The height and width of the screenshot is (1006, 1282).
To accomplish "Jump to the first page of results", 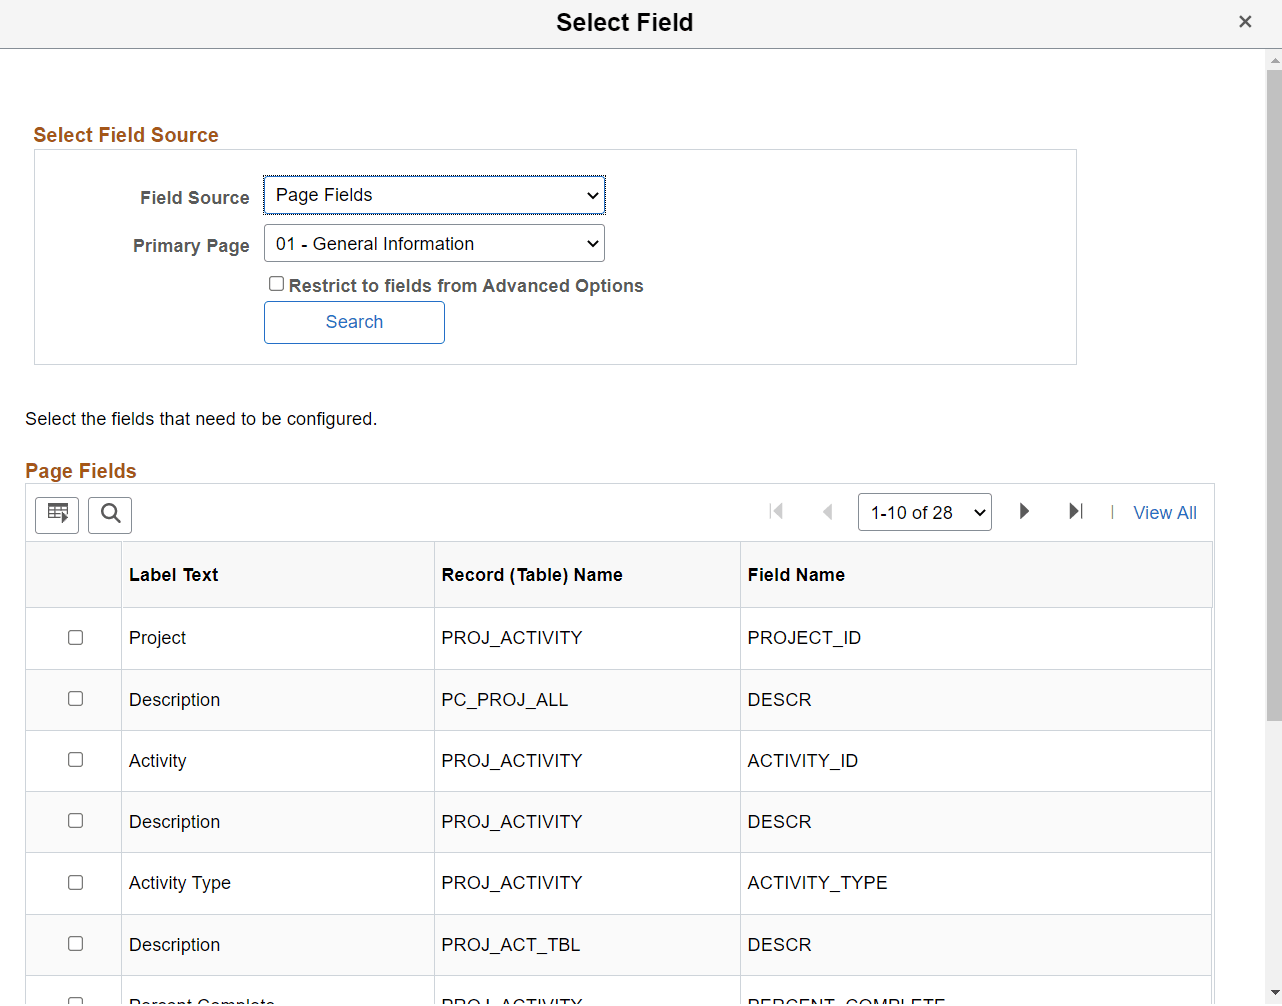I will point(776,511).
